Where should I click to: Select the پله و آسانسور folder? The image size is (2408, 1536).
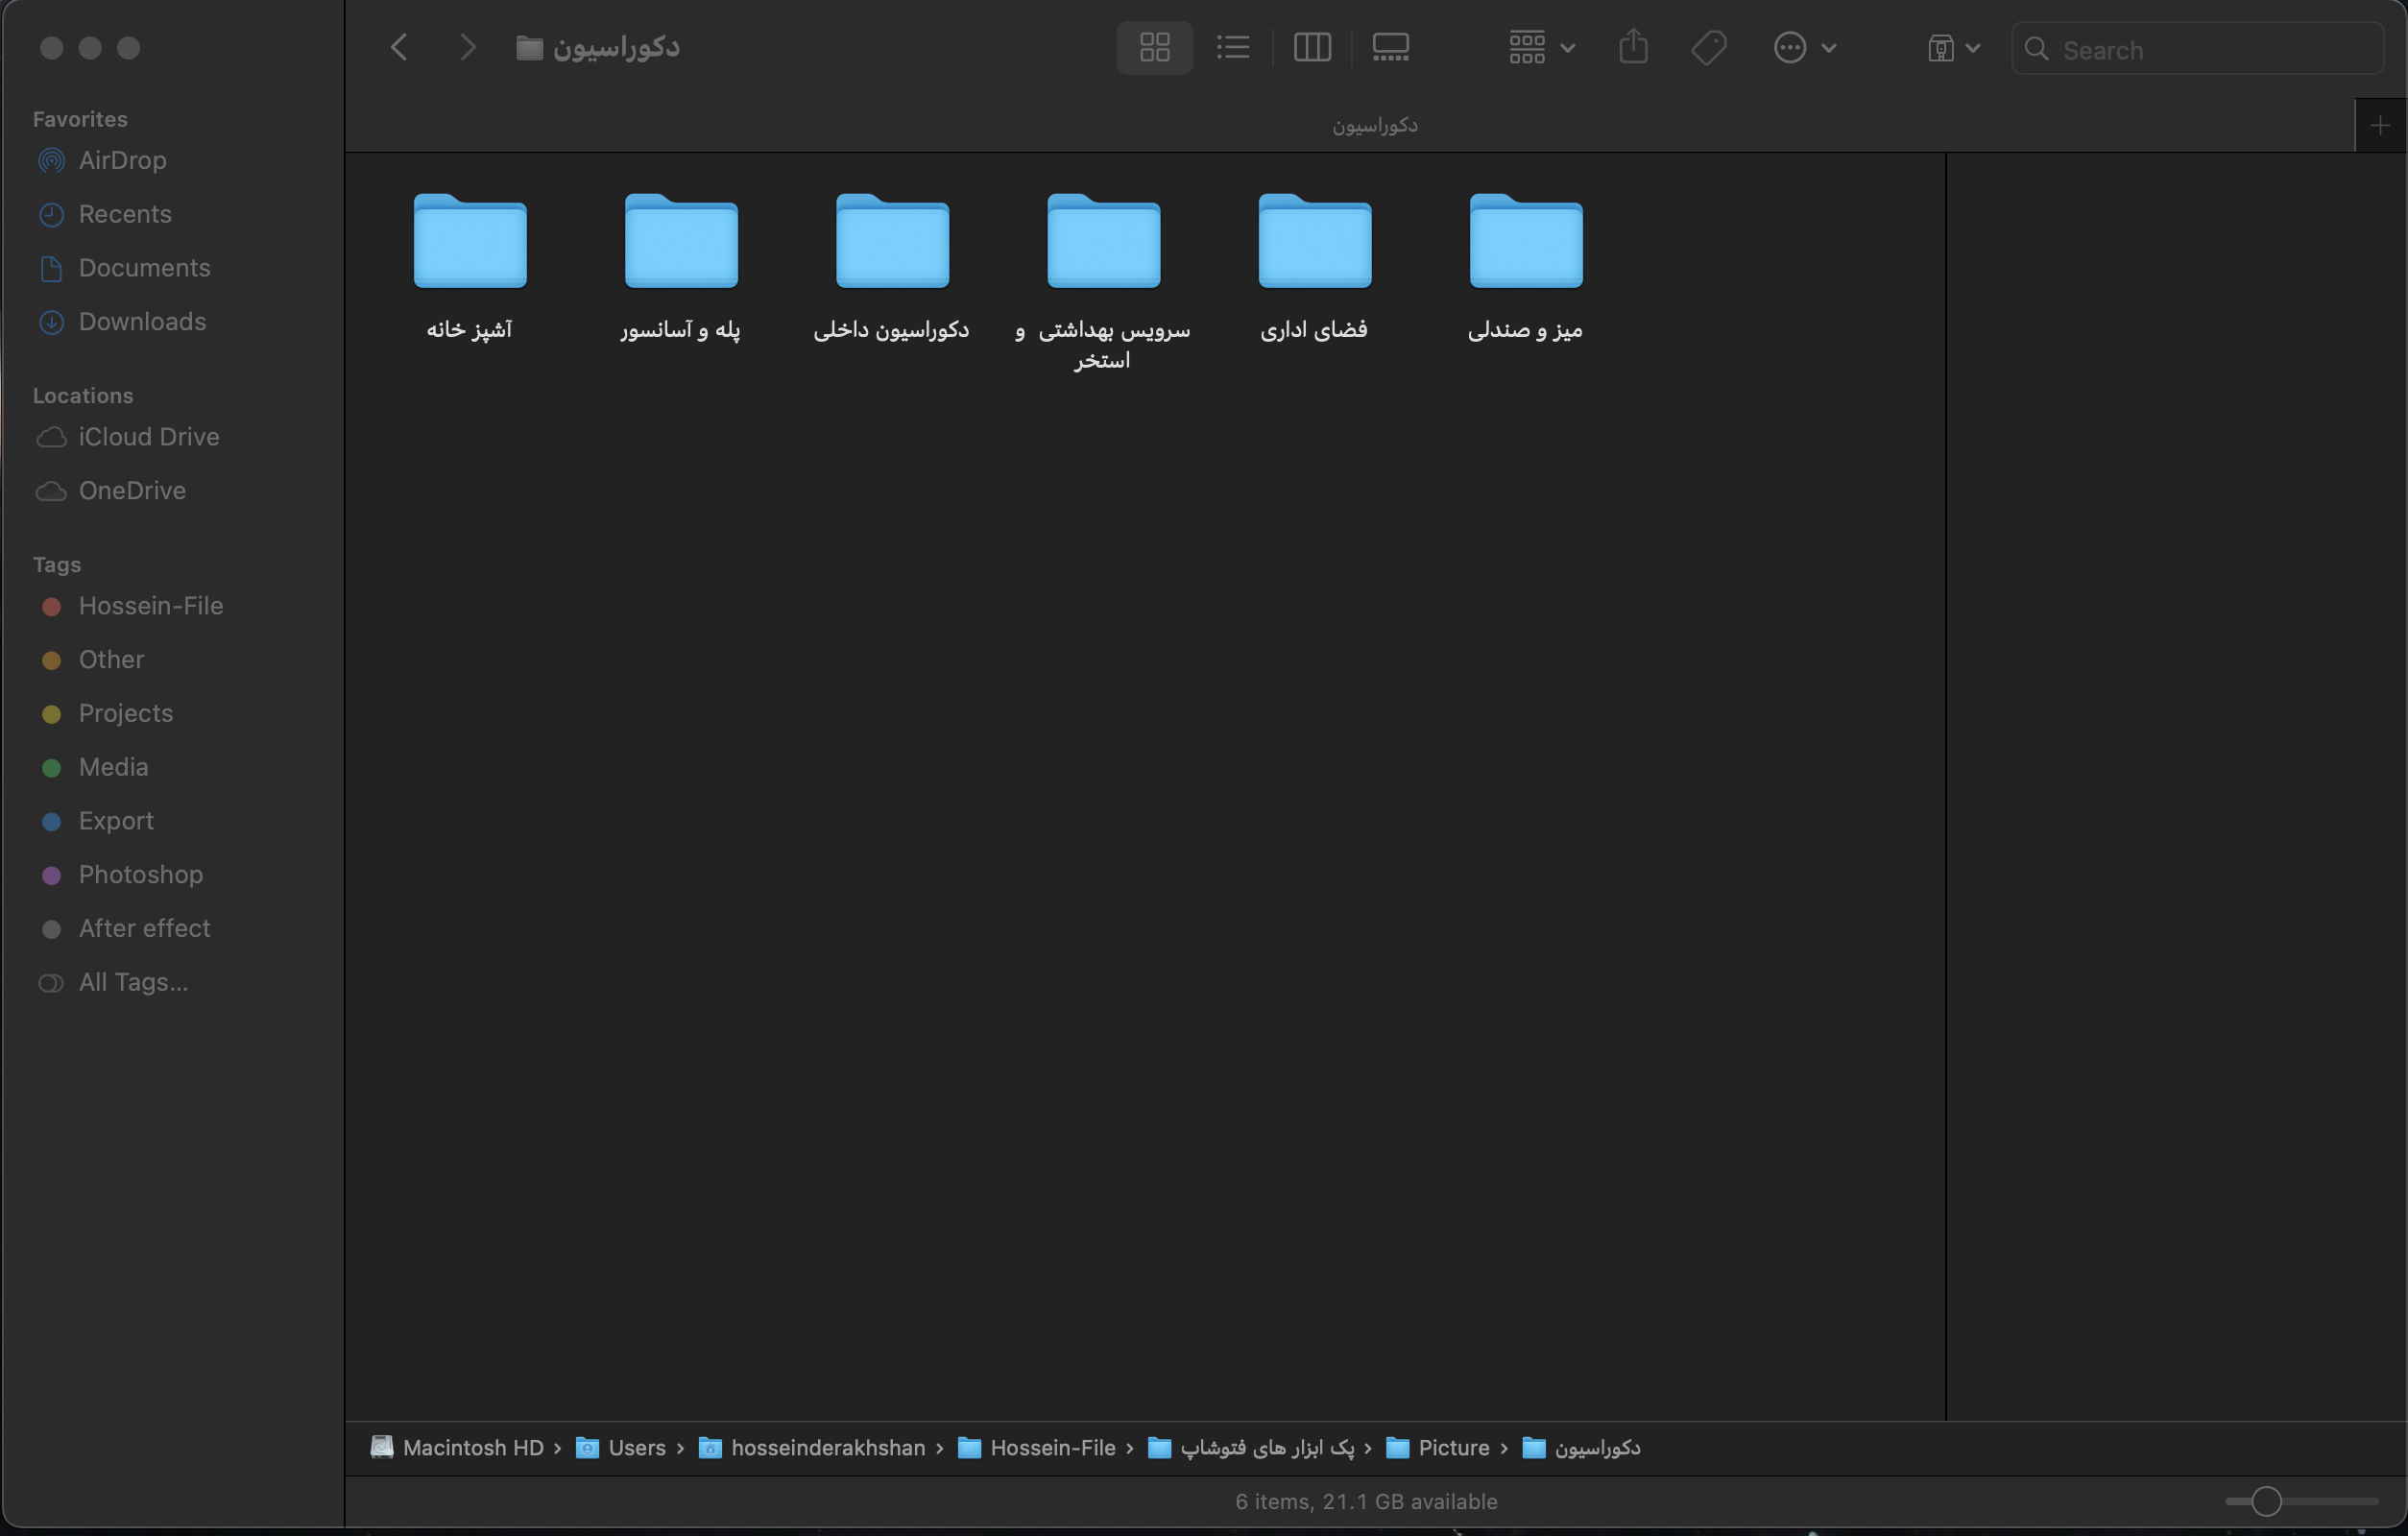pos(681,241)
